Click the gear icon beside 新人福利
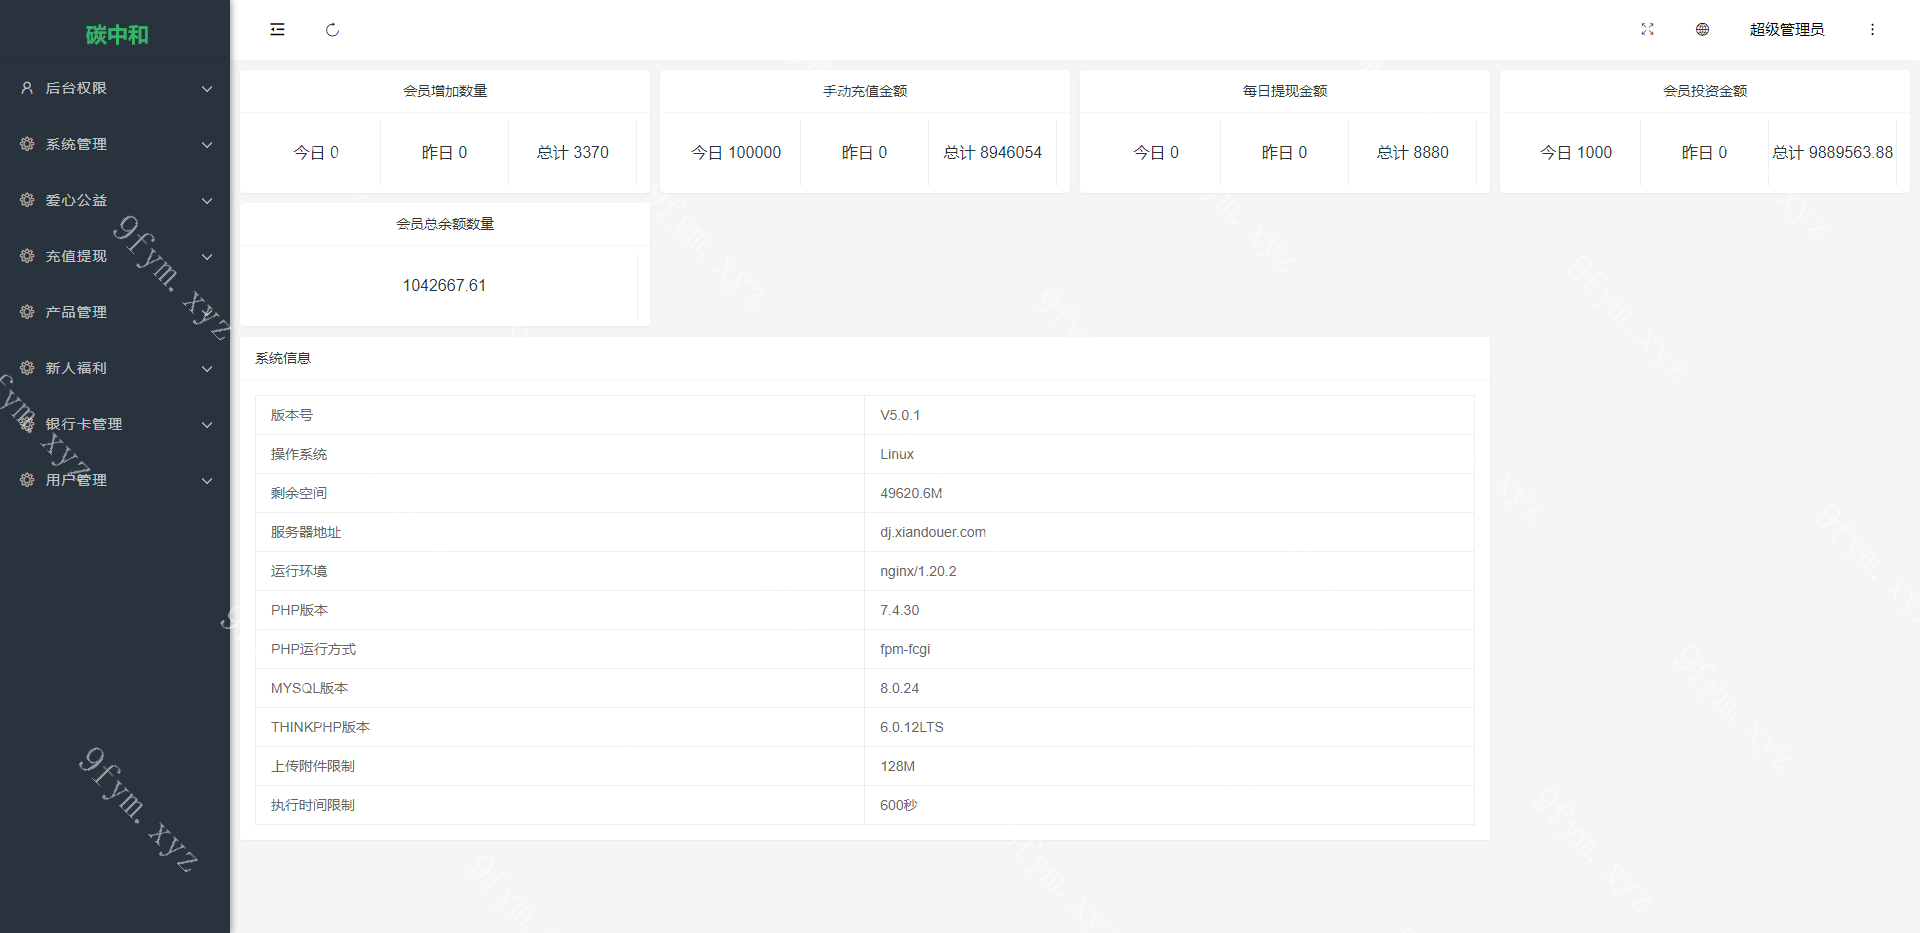Viewport: 1920px width, 933px height. point(27,368)
